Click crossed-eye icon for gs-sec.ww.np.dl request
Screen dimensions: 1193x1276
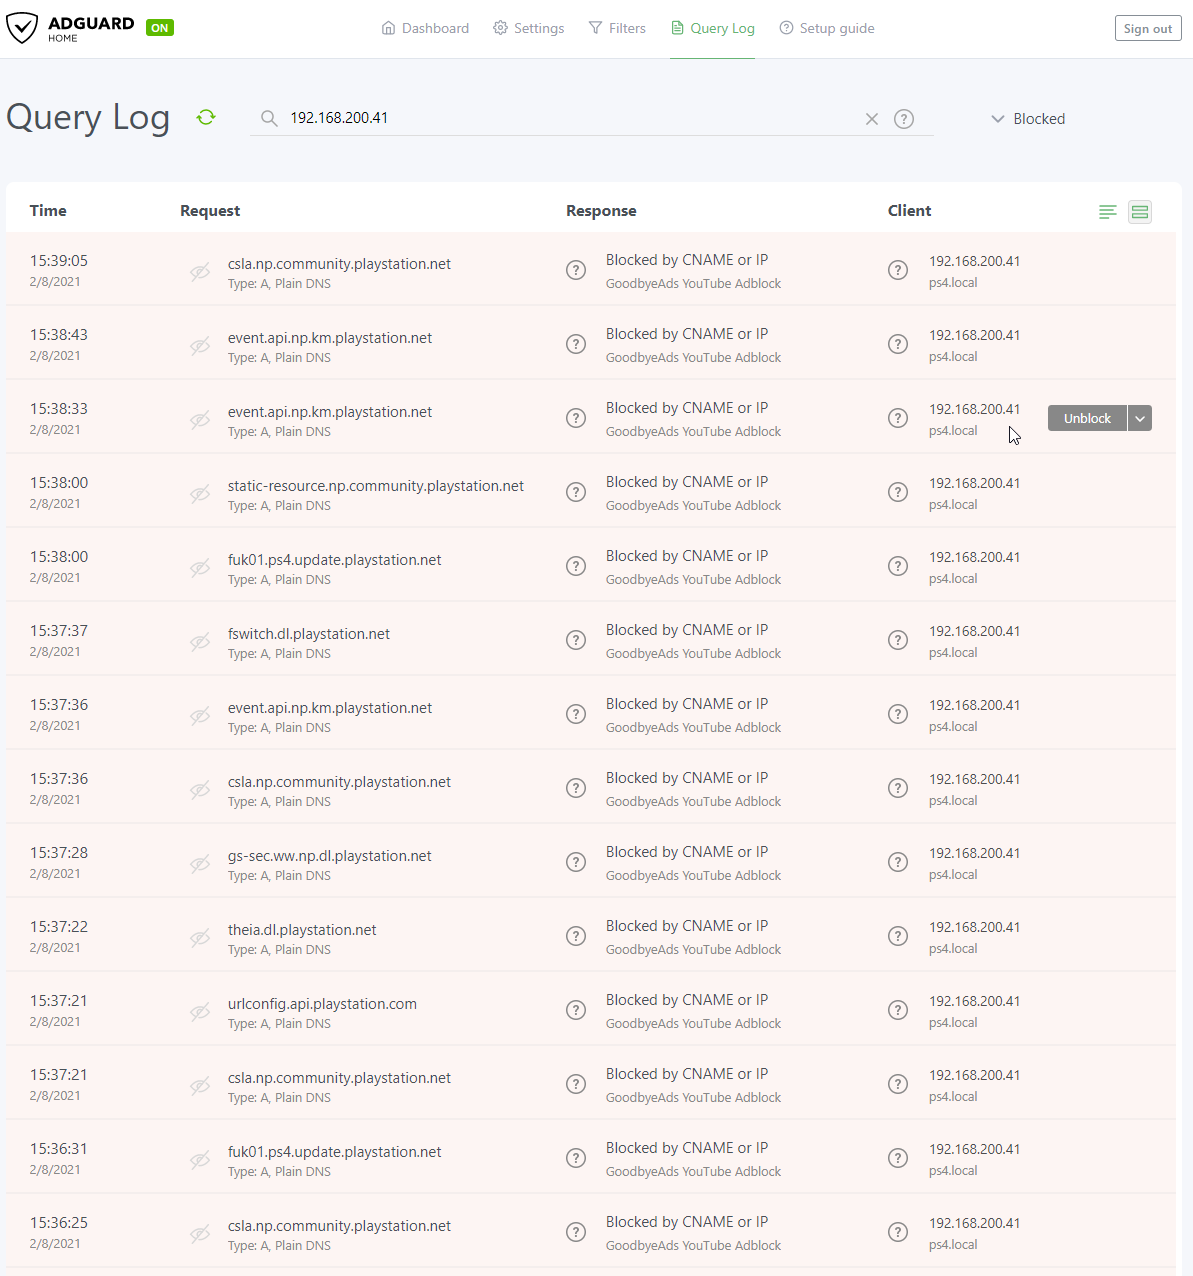[200, 864]
